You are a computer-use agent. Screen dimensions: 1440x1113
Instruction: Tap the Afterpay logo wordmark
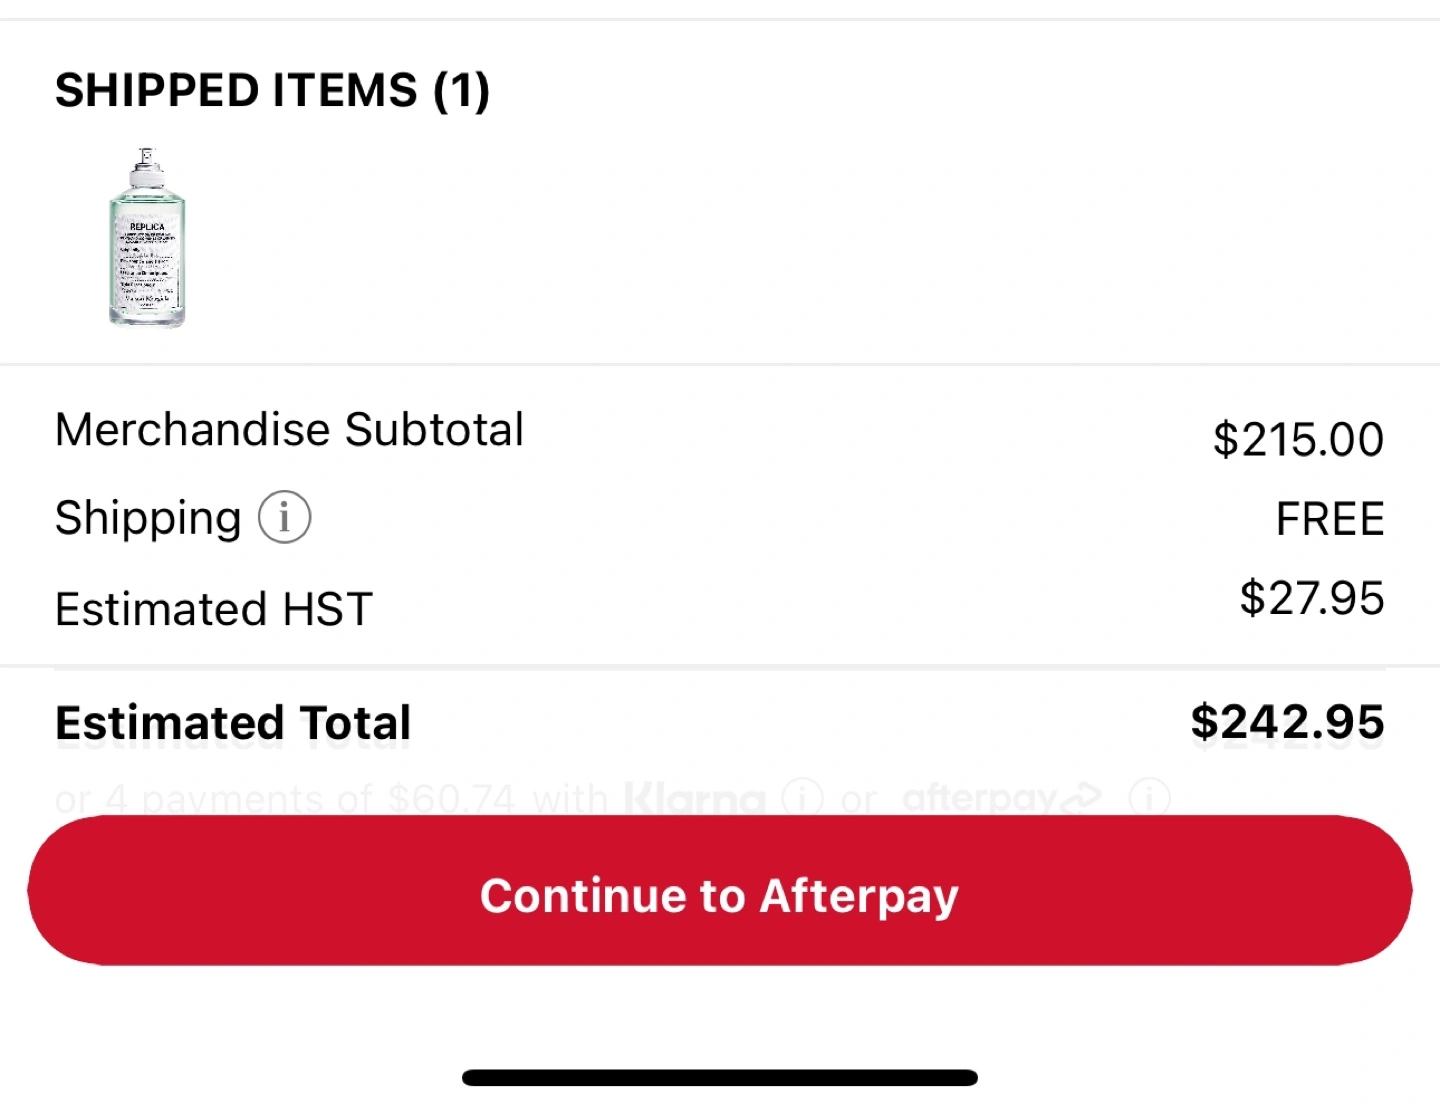point(978,798)
